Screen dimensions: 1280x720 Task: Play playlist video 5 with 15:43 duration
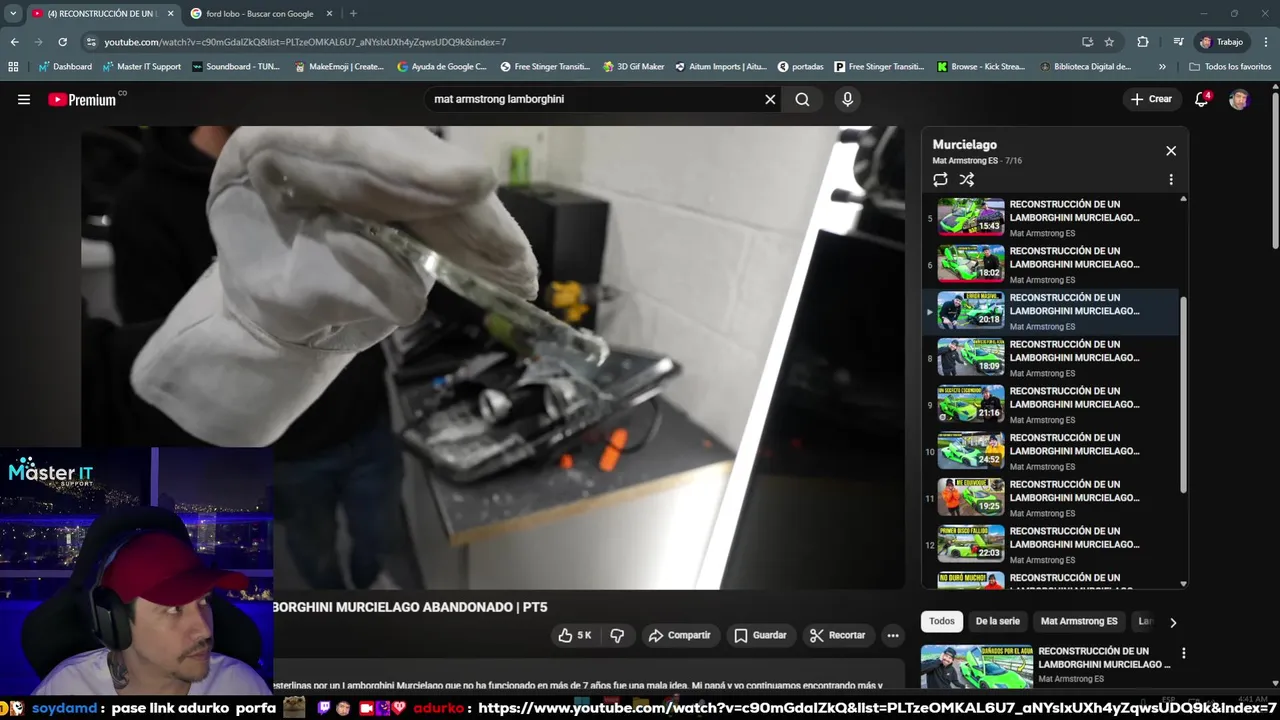[1052, 218]
